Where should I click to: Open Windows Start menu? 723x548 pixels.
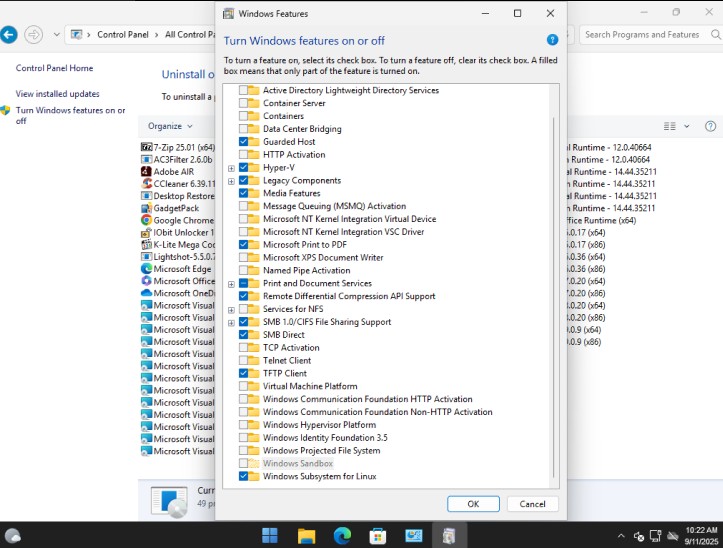[x=270, y=536]
